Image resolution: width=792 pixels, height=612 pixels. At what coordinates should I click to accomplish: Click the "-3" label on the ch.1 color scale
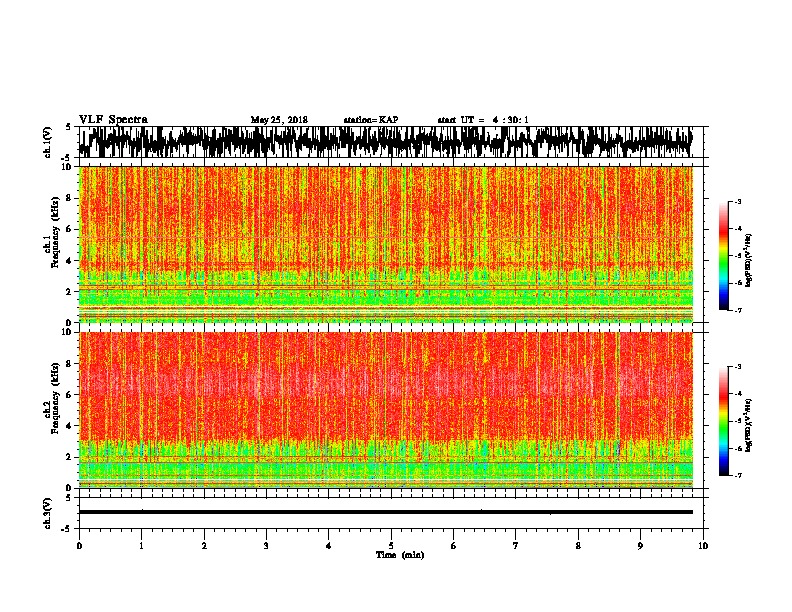(x=737, y=202)
